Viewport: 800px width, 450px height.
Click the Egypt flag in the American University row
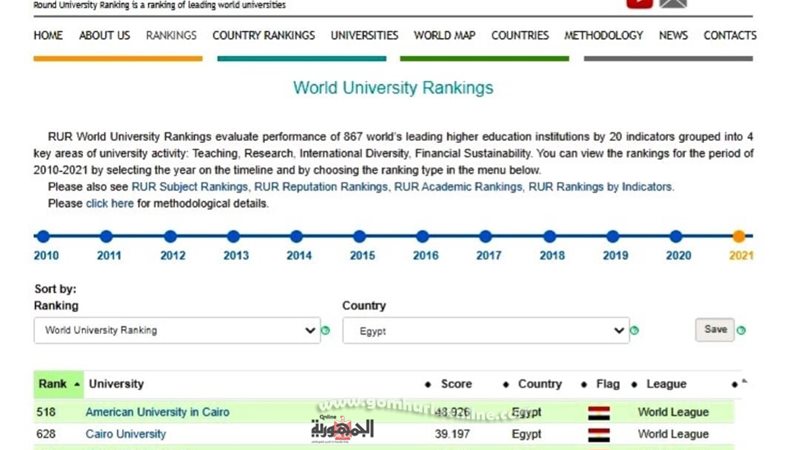598,413
